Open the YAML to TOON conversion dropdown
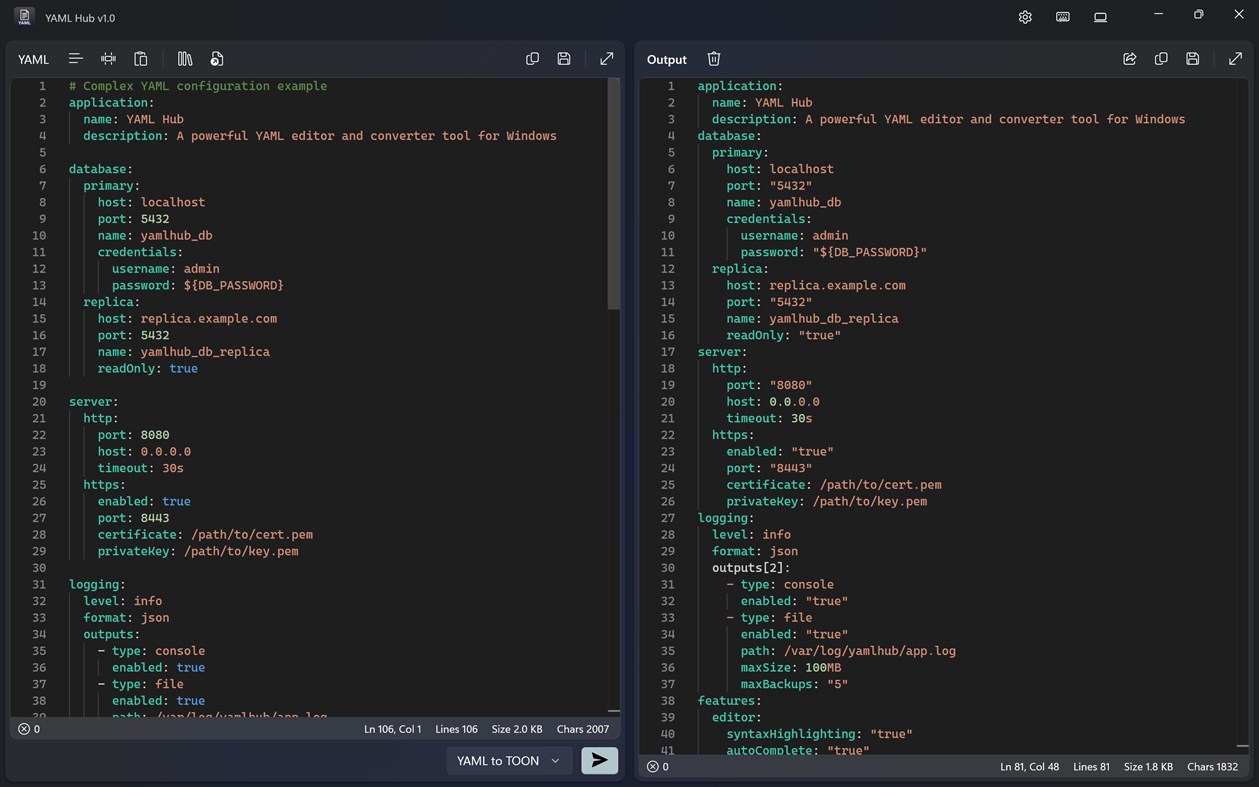 point(509,760)
